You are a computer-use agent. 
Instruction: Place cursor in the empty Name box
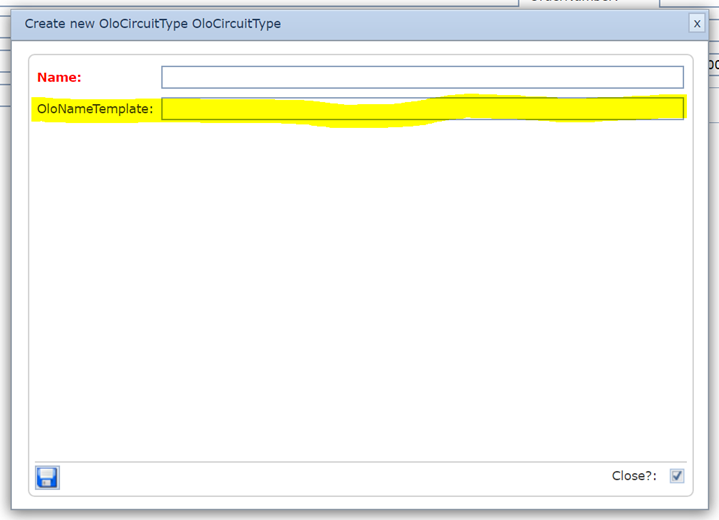point(422,77)
